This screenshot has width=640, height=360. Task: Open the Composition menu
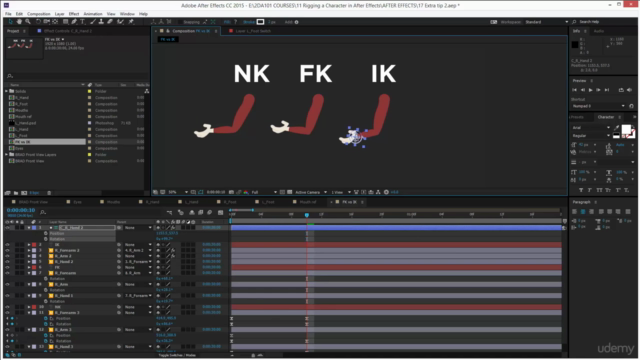(x=38, y=14)
